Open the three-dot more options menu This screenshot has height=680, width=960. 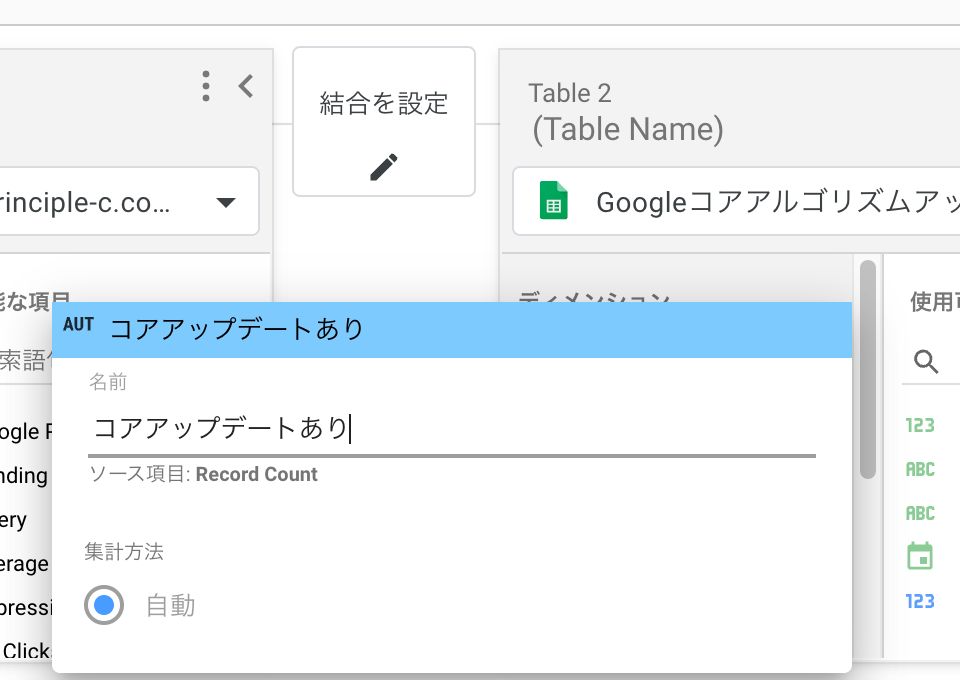click(206, 86)
